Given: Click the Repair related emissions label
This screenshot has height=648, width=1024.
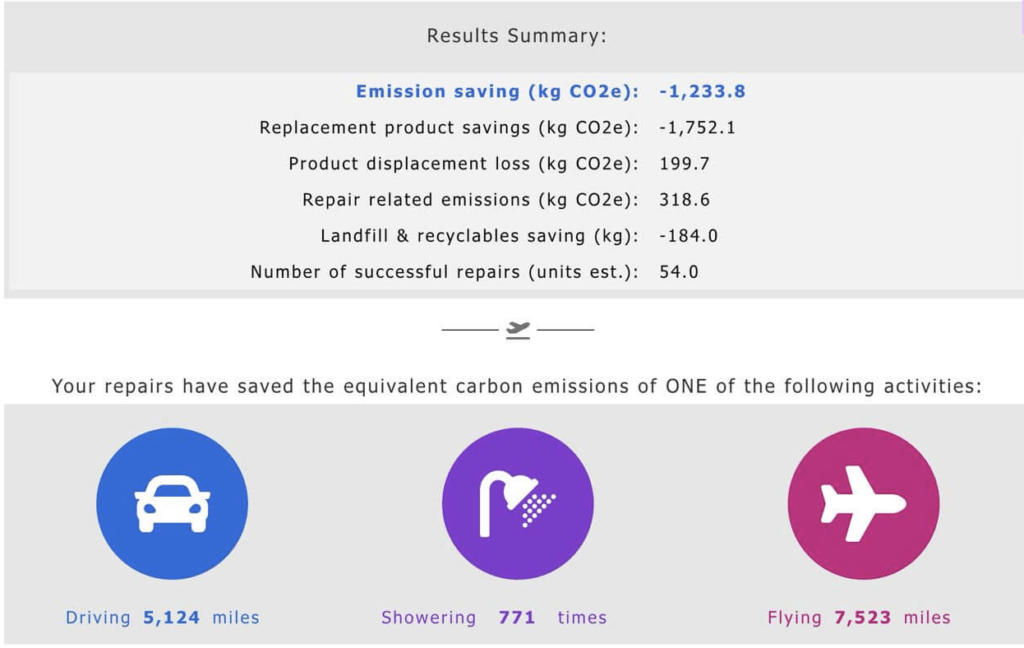Looking at the screenshot, I should [470, 199].
